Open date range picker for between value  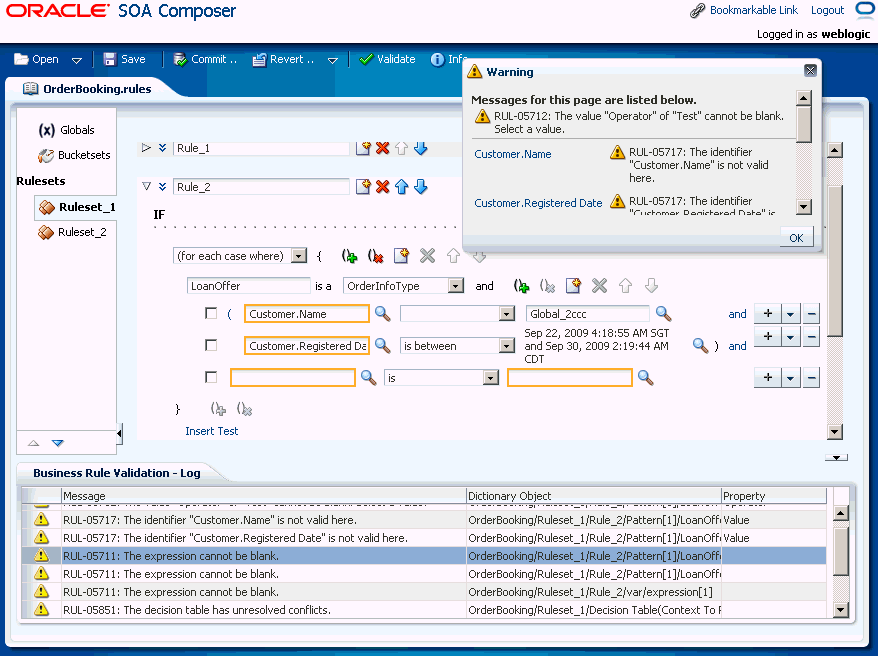(700, 346)
